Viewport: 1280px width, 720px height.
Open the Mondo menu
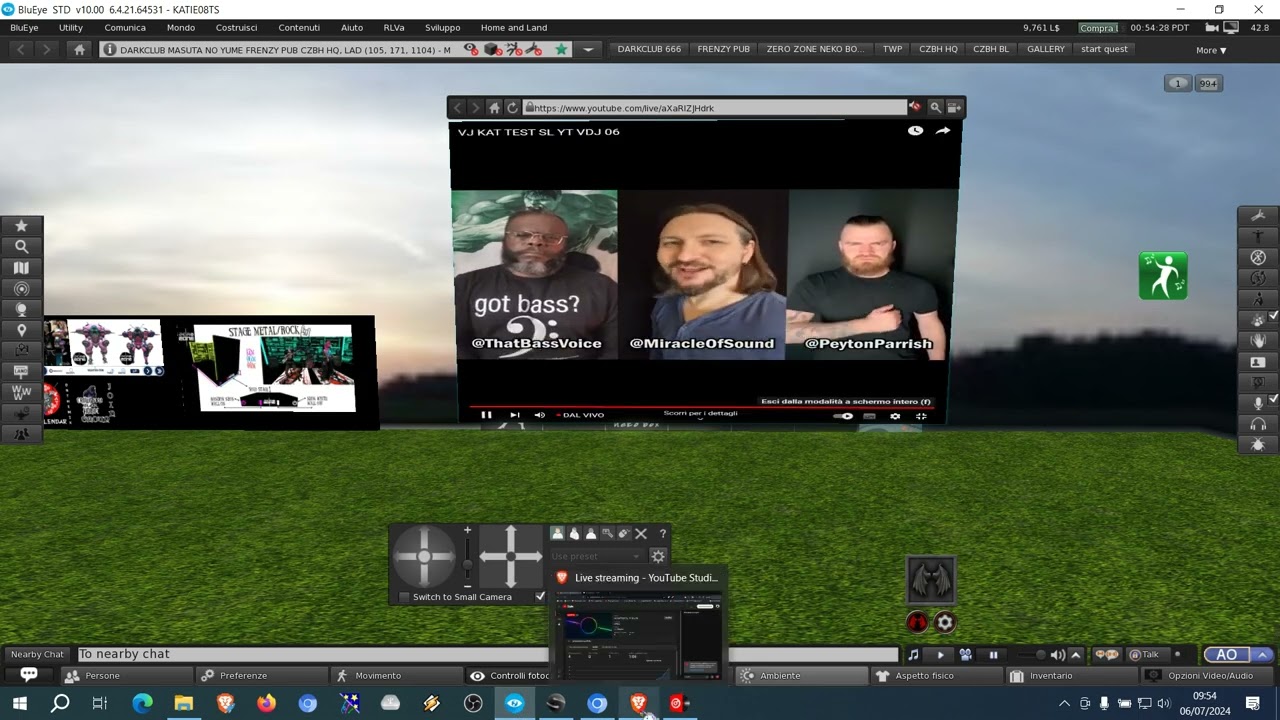[x=181, y=28]
